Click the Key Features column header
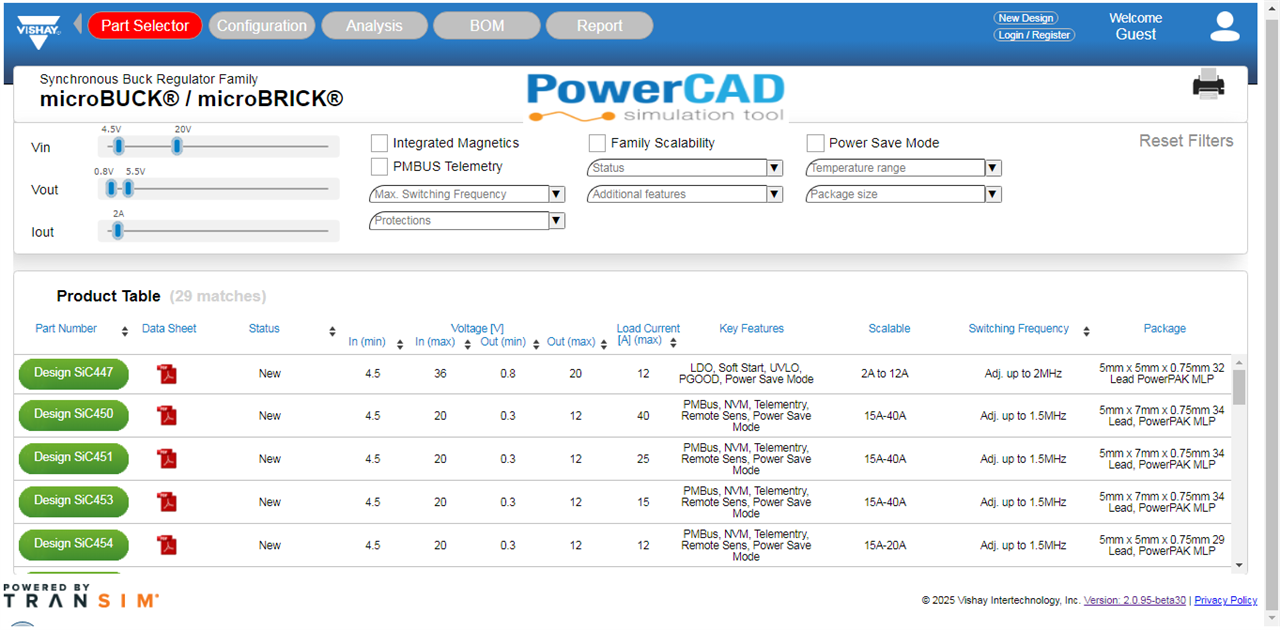Viewport: 1280px width, 630px height. 751,329
